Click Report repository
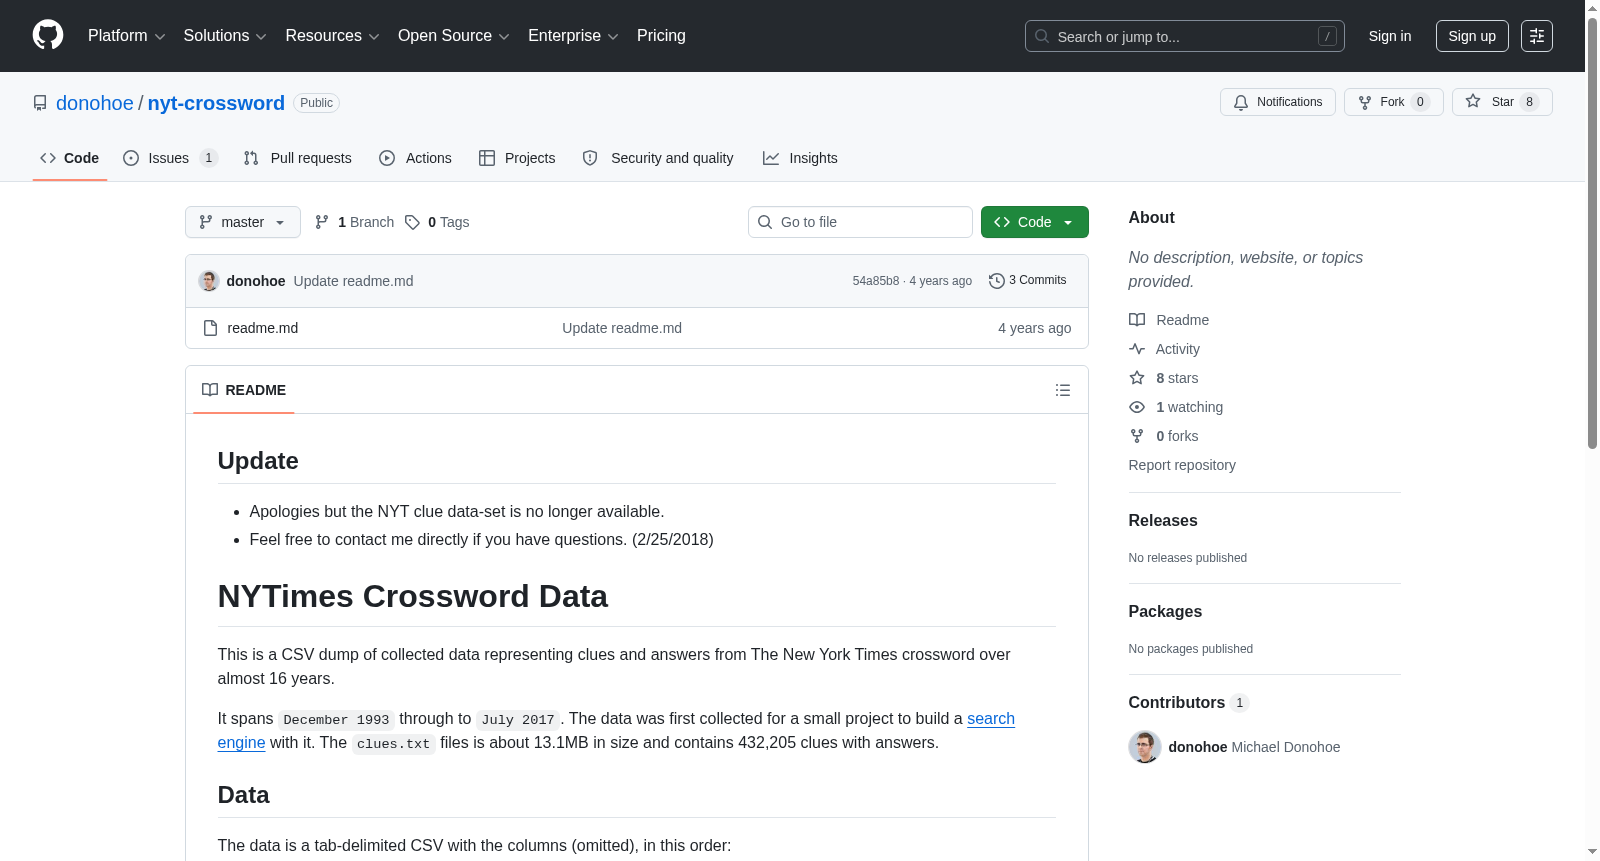The image size is (1600, 861). (1182, 465)
